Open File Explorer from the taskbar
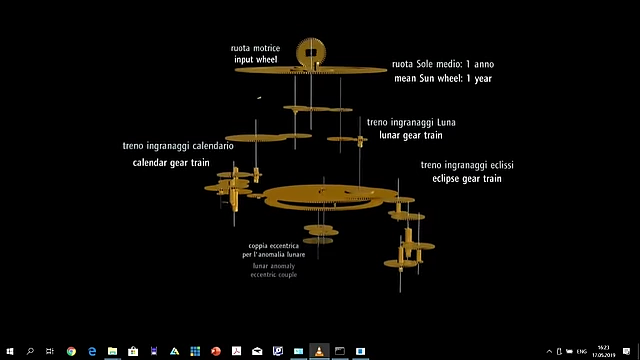 point(113,351)
